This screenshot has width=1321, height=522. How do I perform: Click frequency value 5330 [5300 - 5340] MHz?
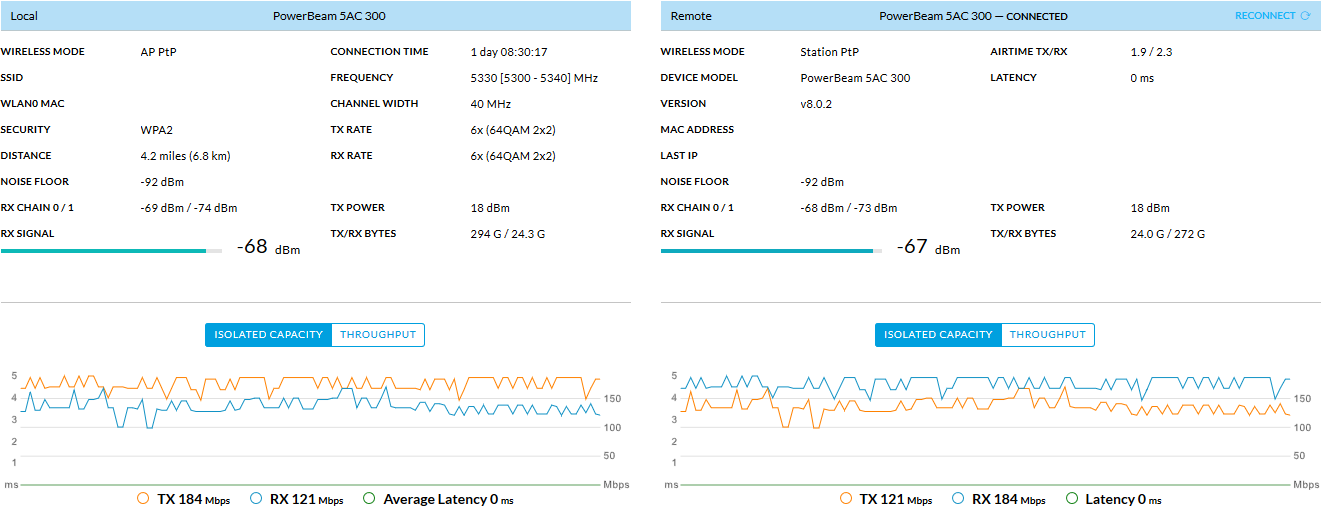pyautogui.click(x=534, y=78)
